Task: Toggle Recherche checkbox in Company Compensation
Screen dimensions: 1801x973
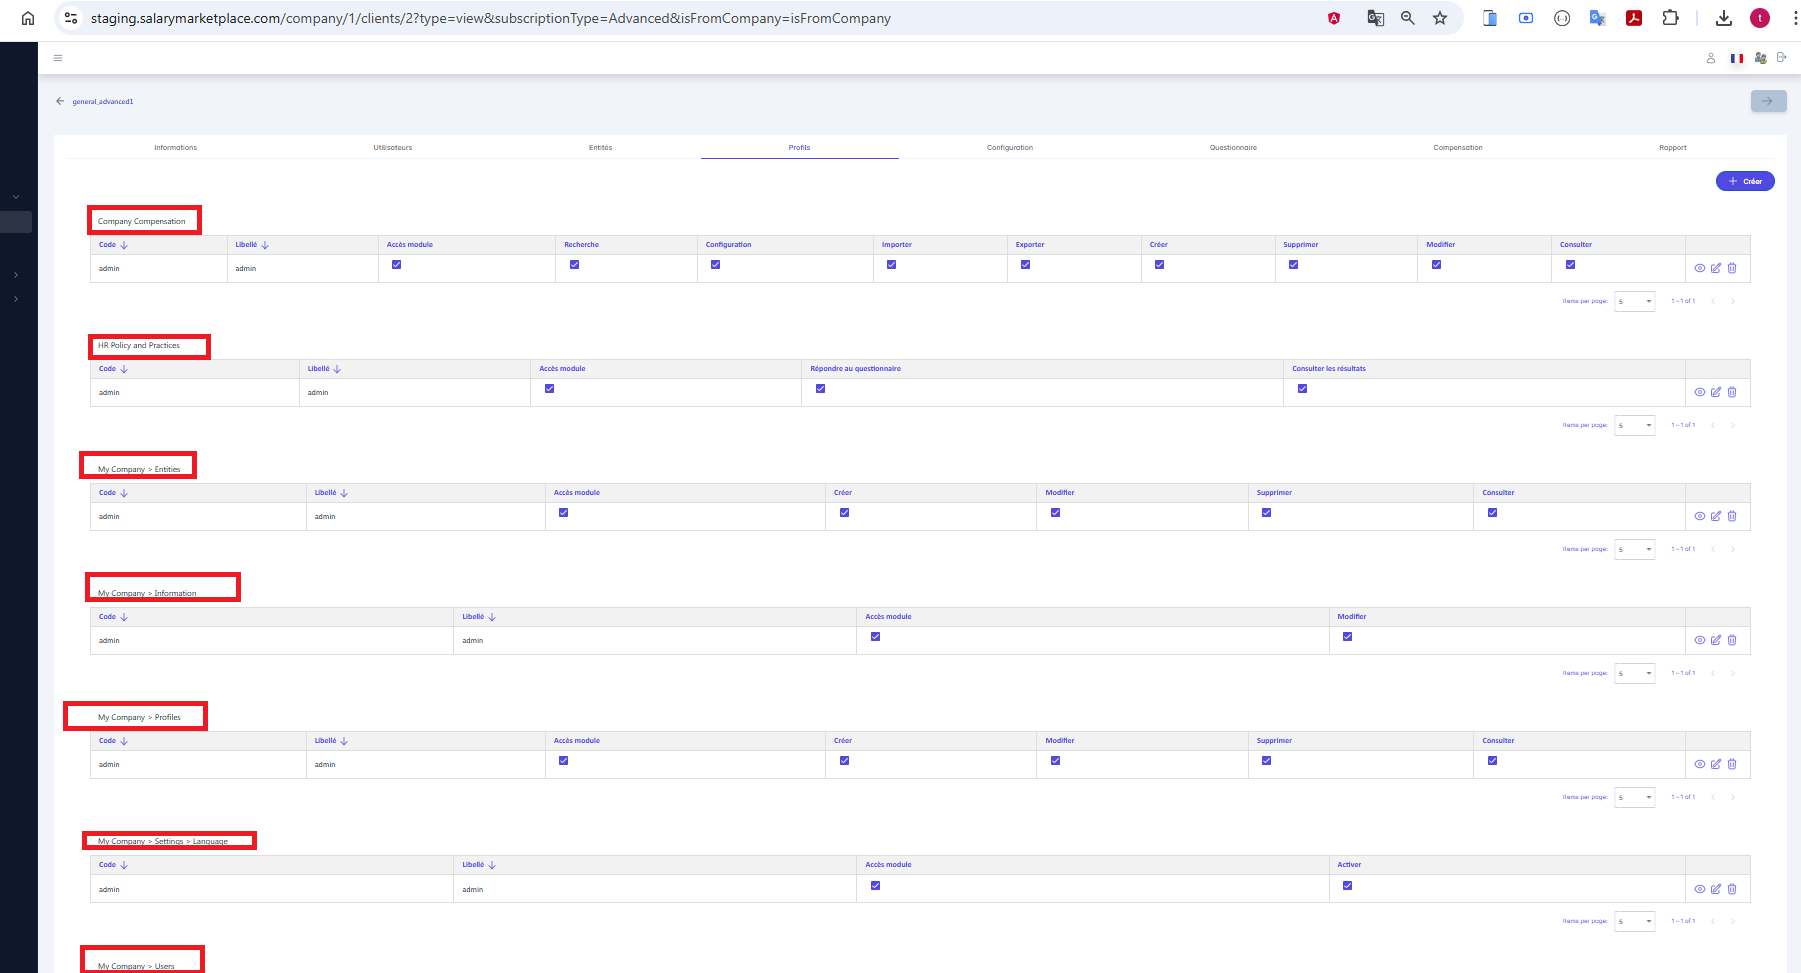Action: click(x=574, y=265)
